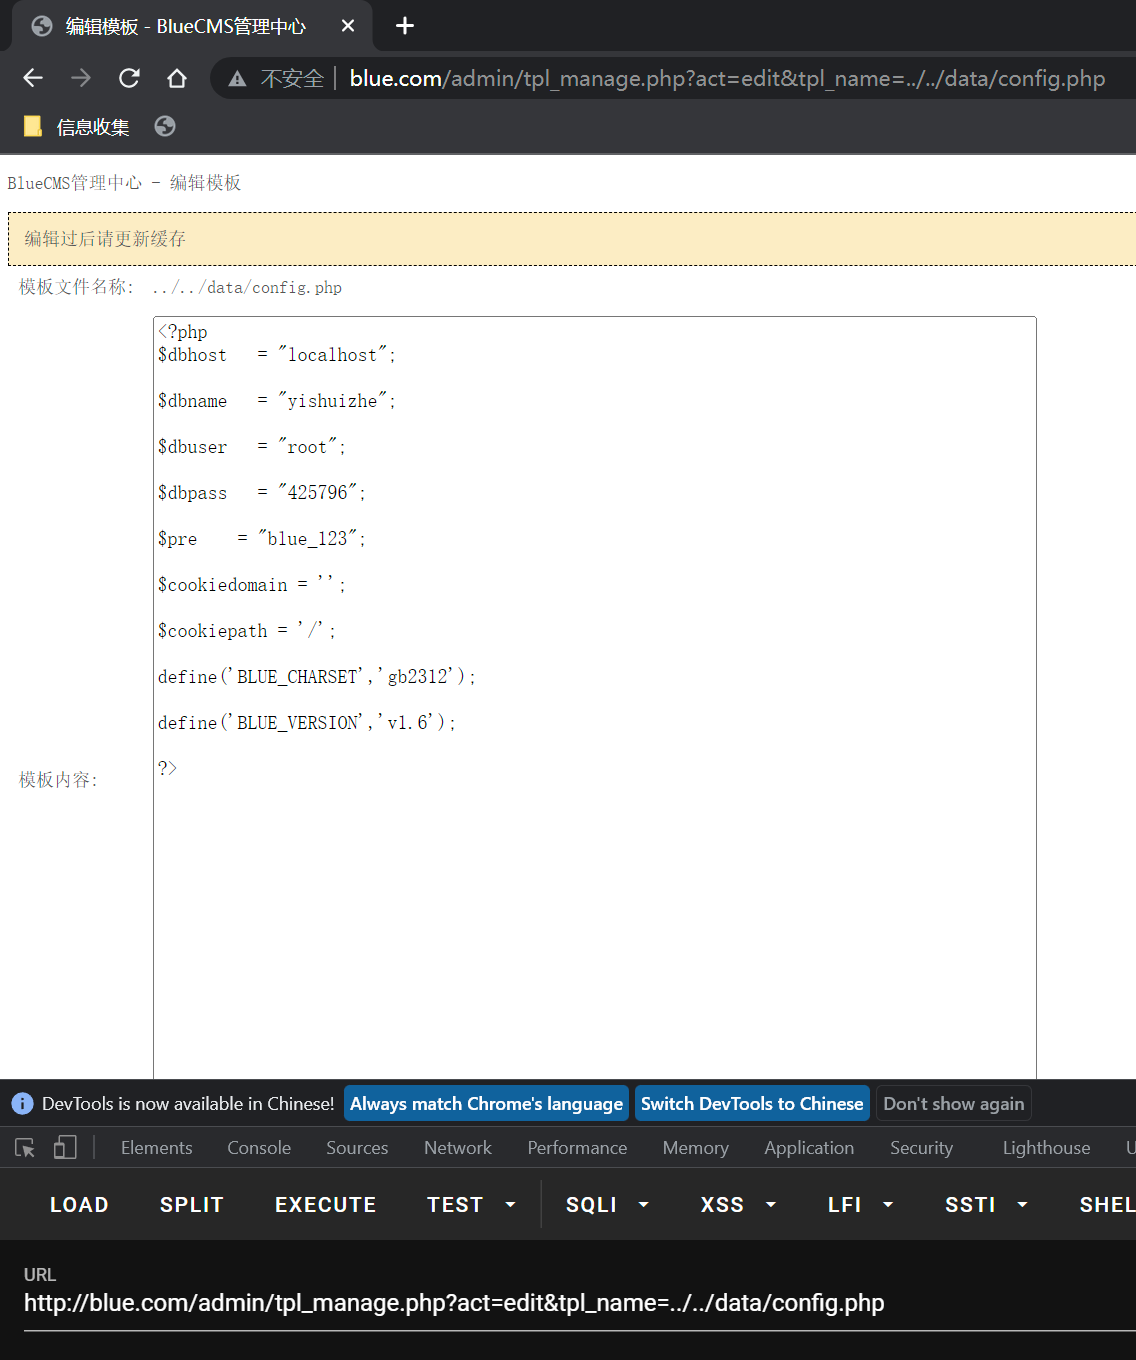
Task: Open the Application tab
Action: (809, 1148)
